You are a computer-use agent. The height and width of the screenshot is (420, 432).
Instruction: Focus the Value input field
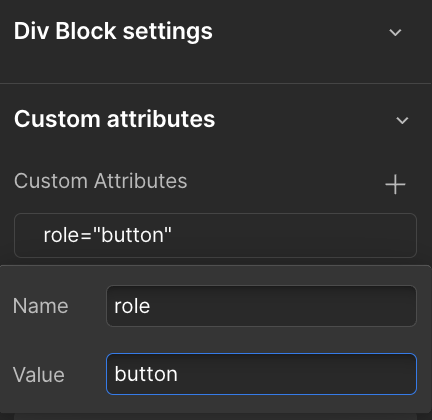(261, 374)
